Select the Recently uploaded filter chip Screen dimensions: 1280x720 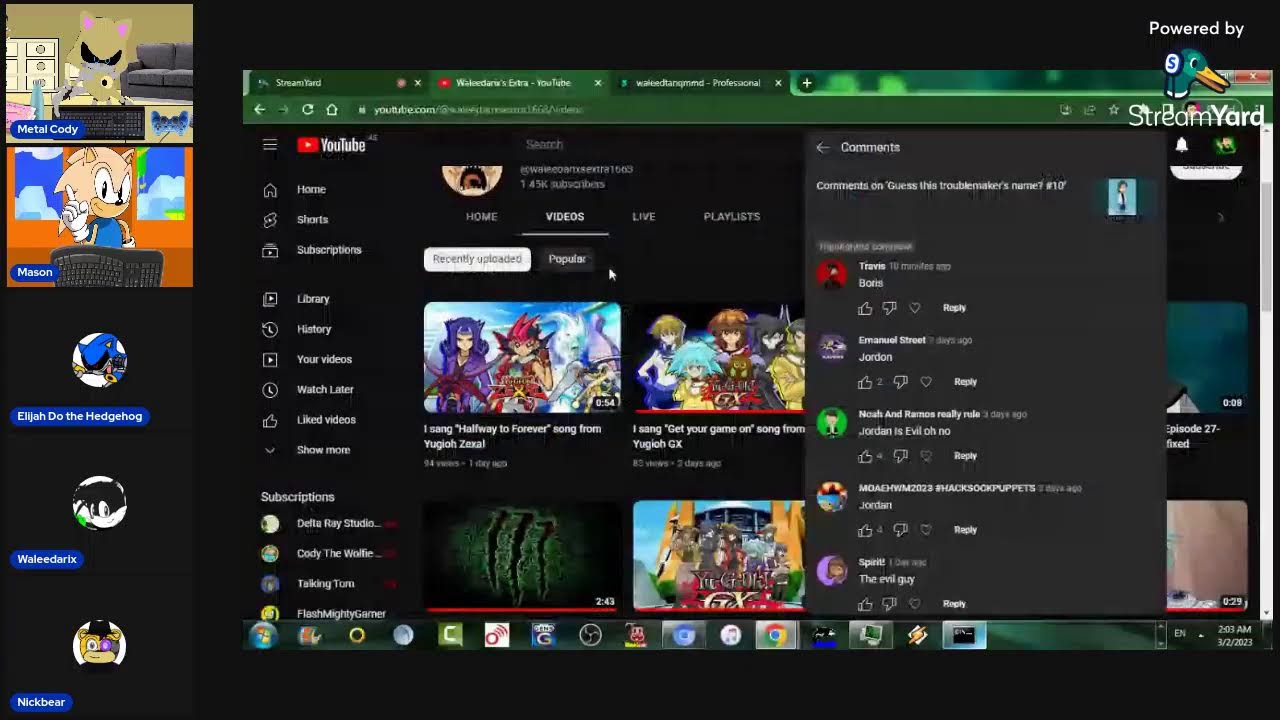coord(477,259)
